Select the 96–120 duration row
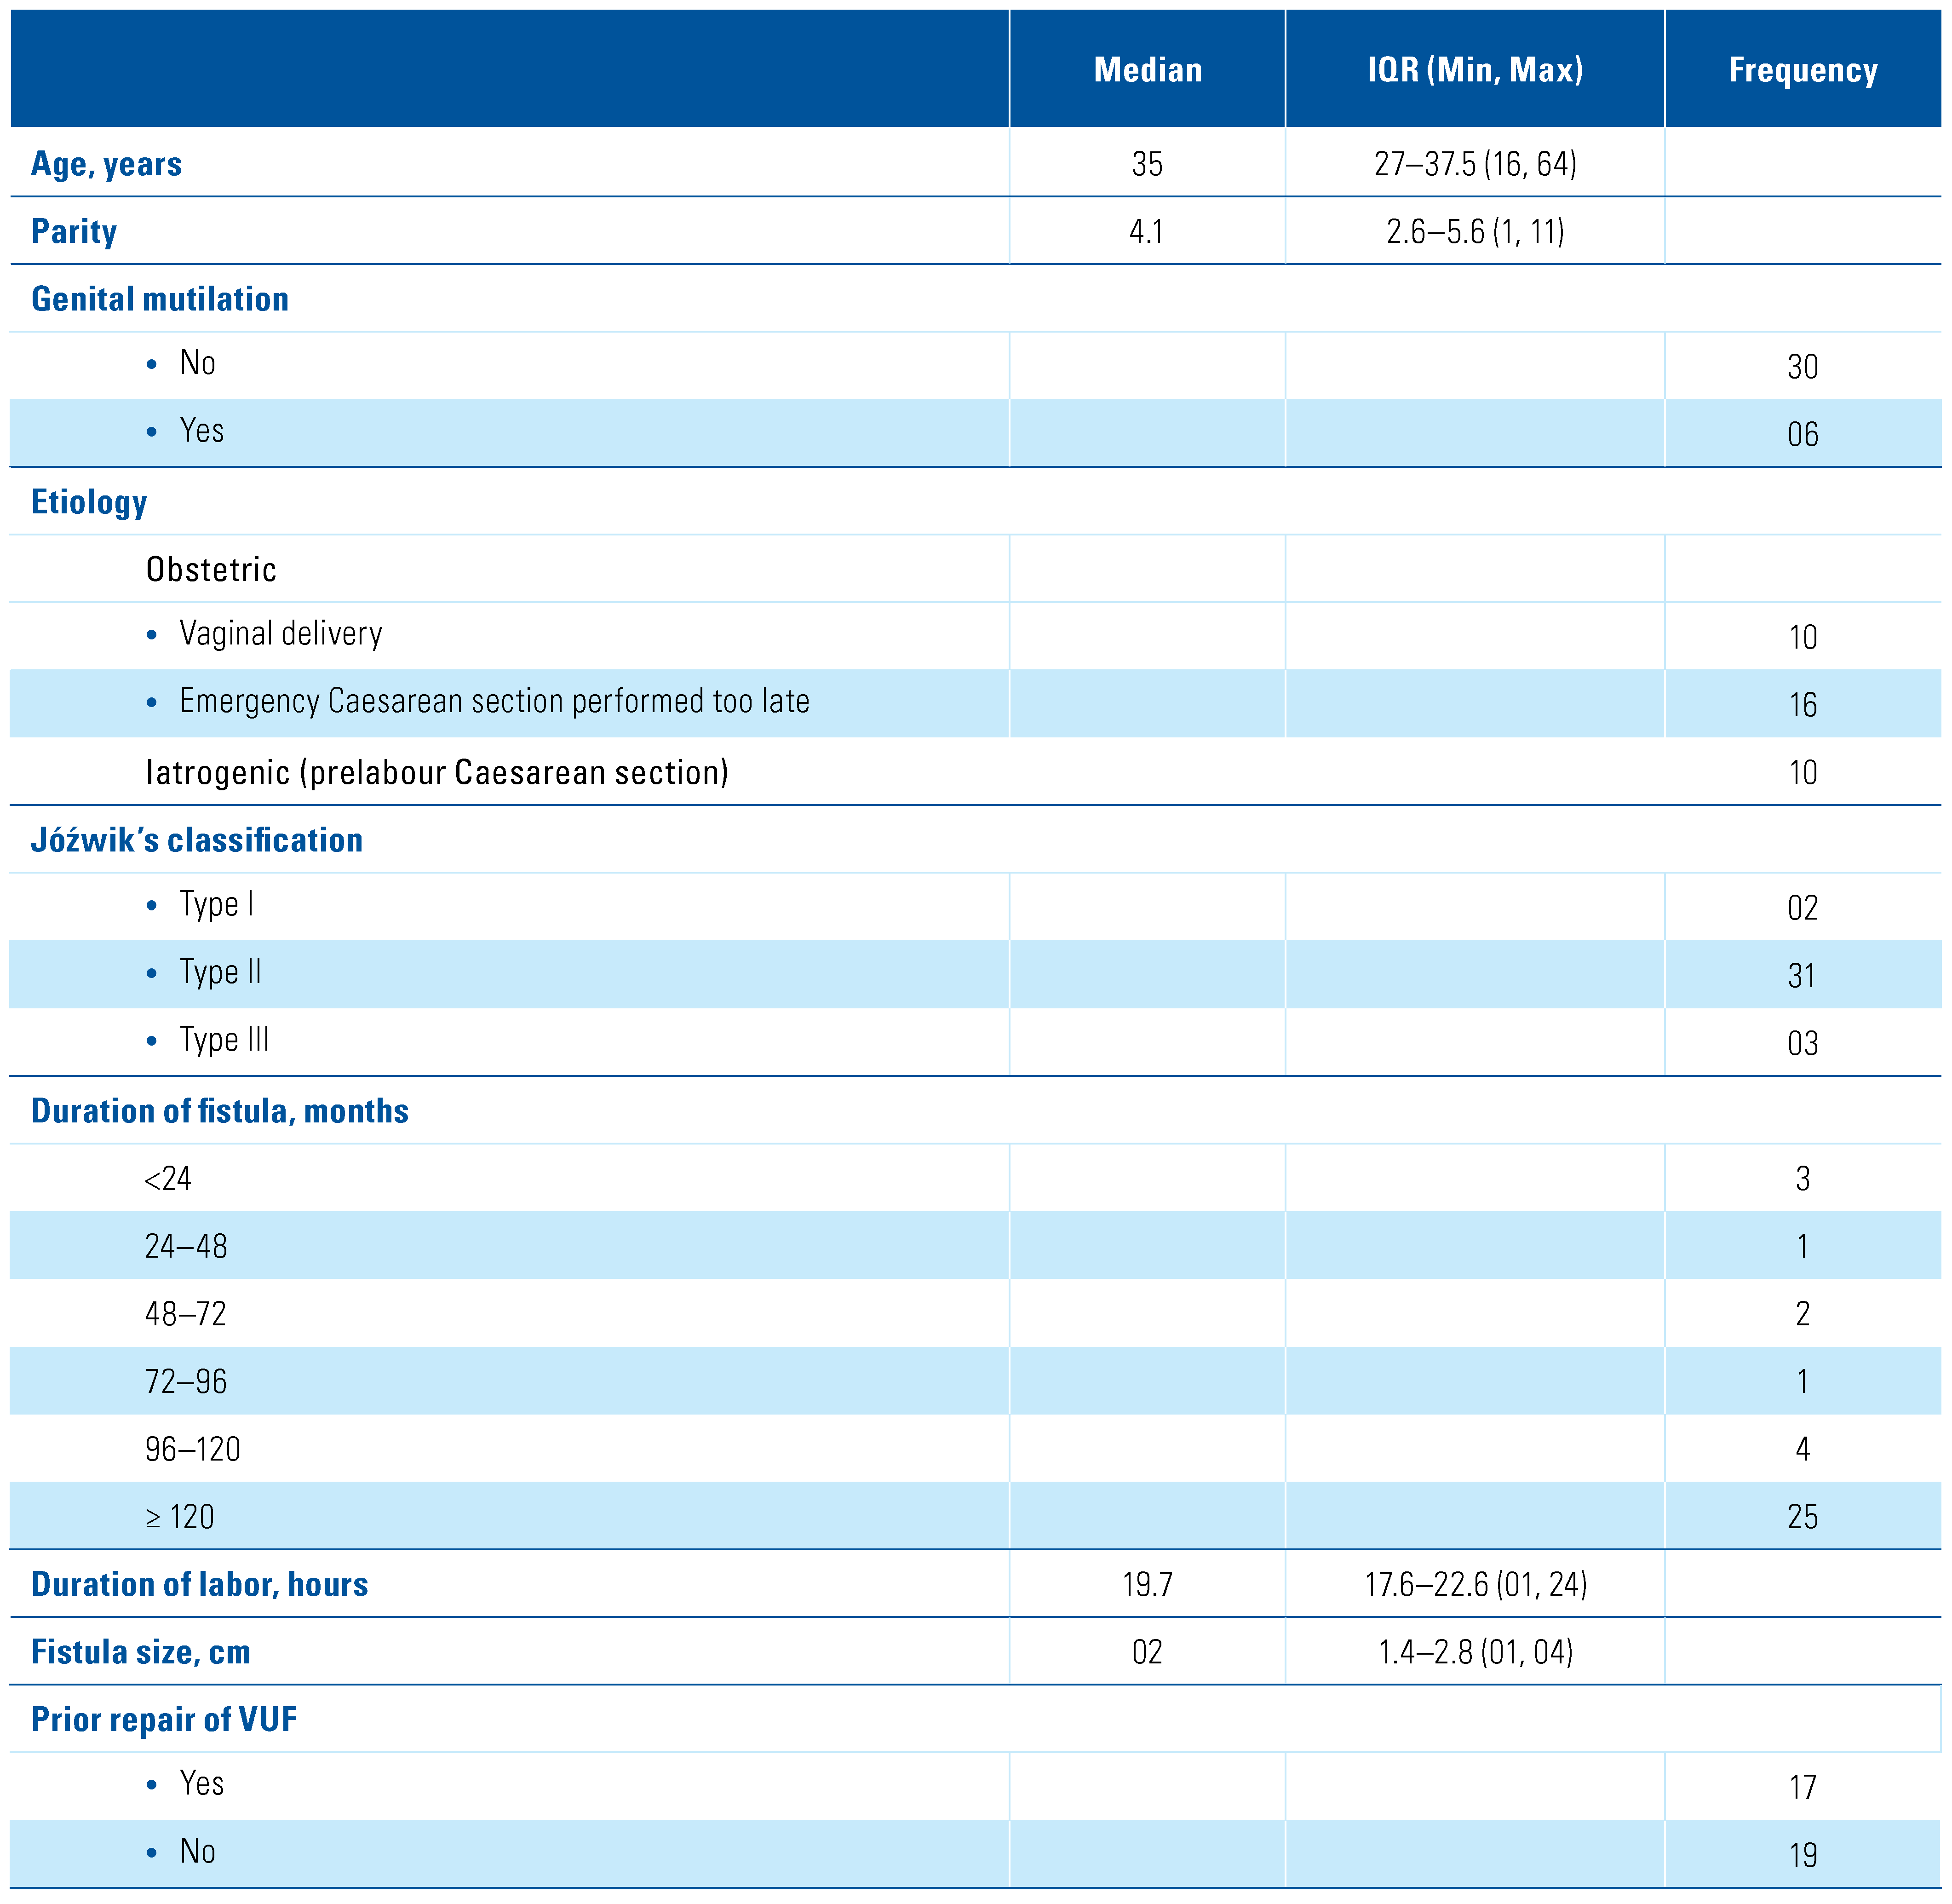Viewport: 1952px width, 1904px height. pos(193,1449)
